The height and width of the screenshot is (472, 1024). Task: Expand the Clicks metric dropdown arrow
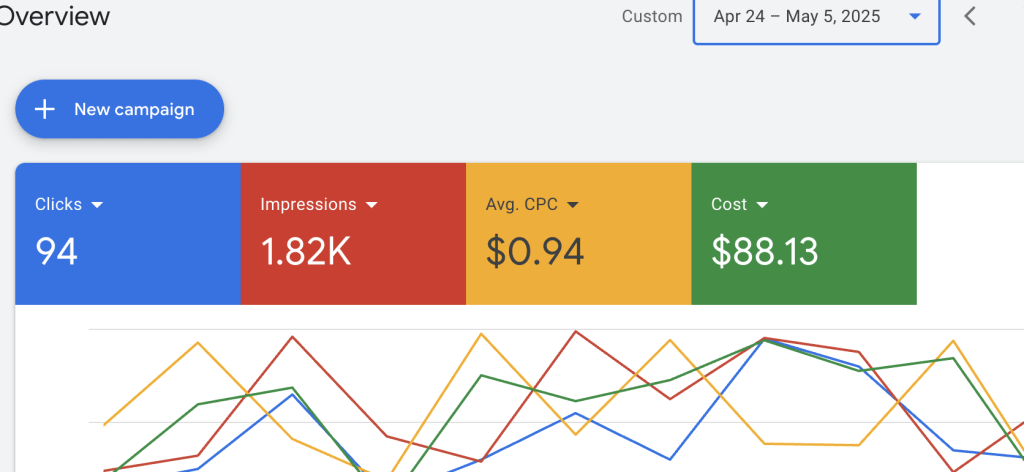(98, 205)
